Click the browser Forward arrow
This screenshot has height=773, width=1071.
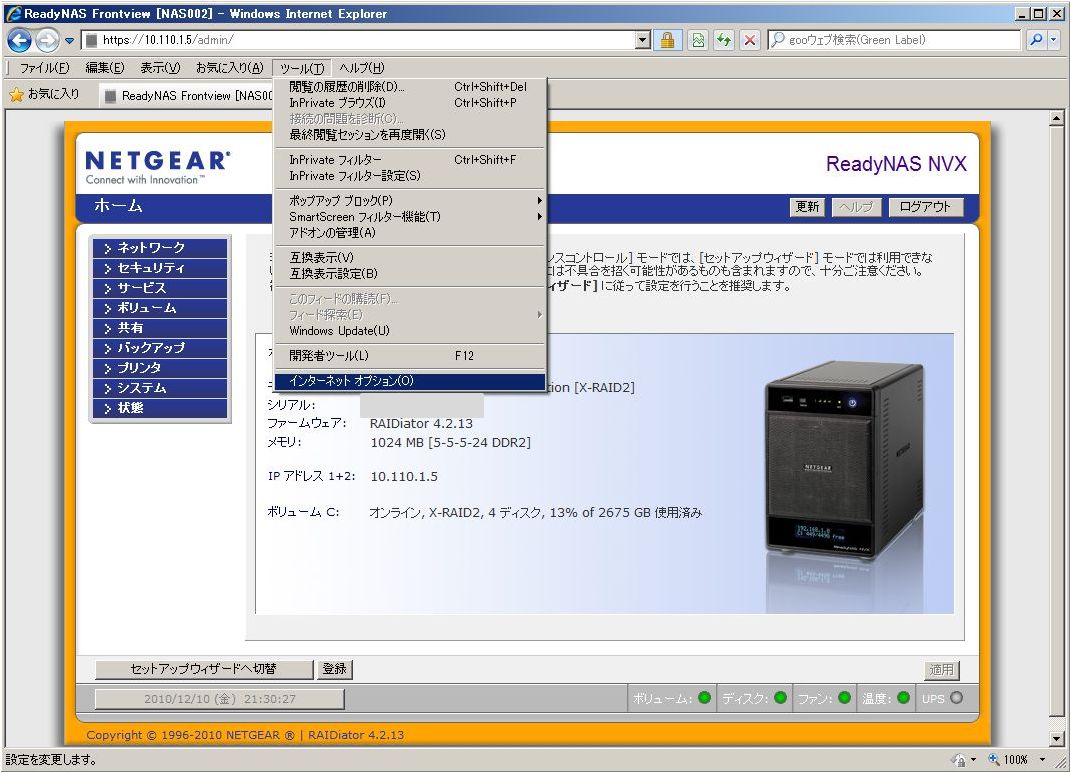[46, 40]
